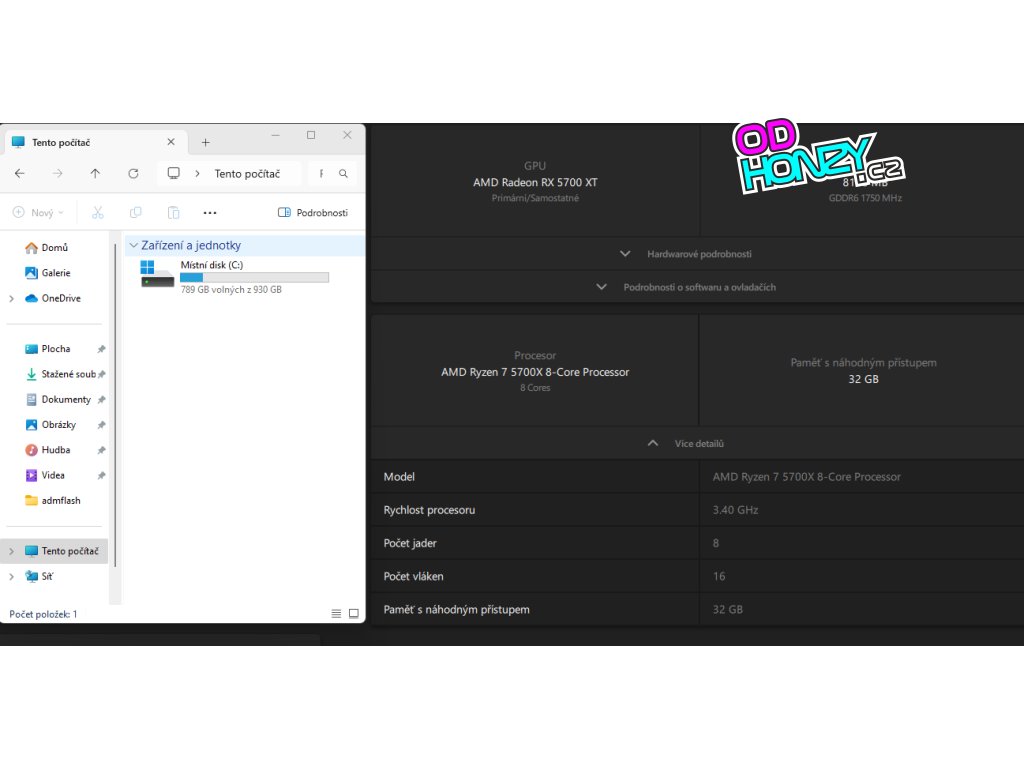Screen dimensions: 1024x768
Task: Refresh the Tento počítač view
Action: click(133, 174)
